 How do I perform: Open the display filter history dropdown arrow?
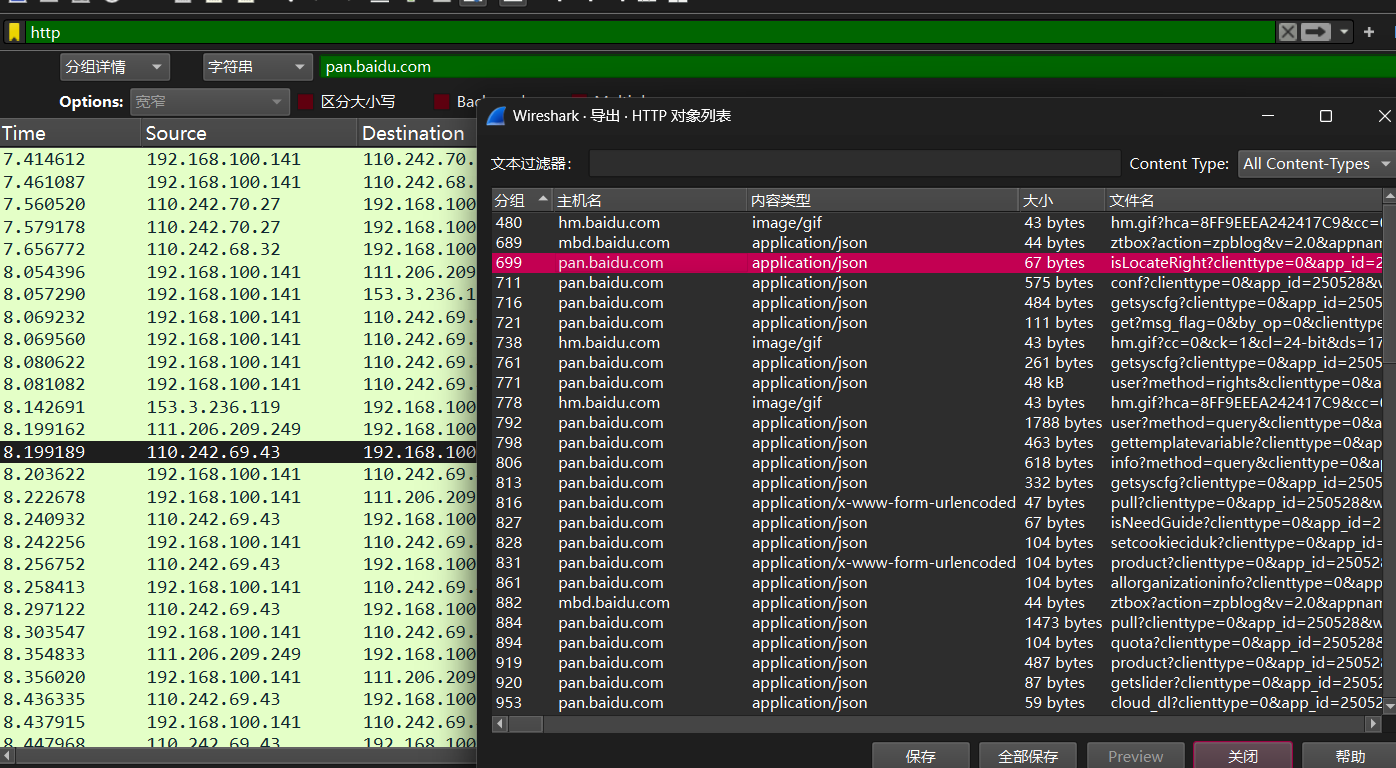coord(1344,32)
